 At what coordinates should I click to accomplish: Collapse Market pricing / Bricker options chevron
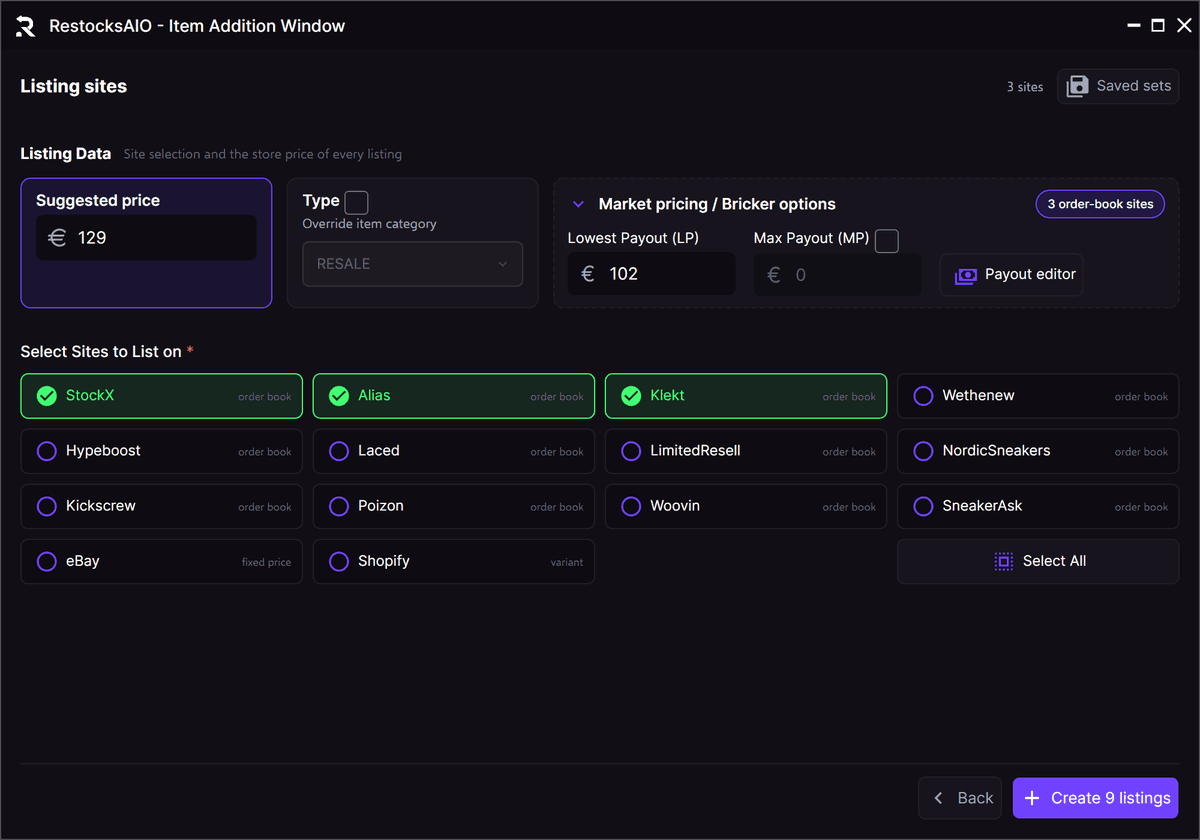click(578, 204)
